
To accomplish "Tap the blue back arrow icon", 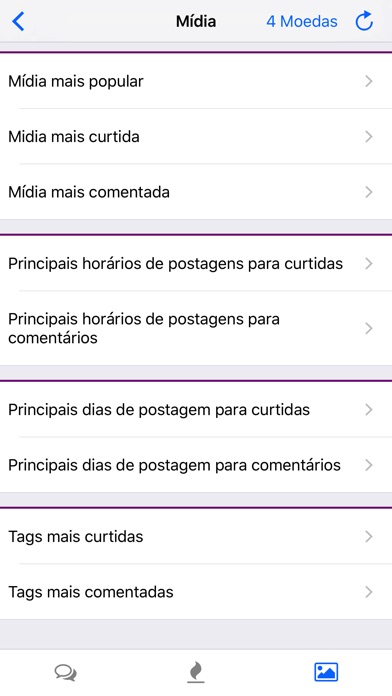I will (18, 21).
